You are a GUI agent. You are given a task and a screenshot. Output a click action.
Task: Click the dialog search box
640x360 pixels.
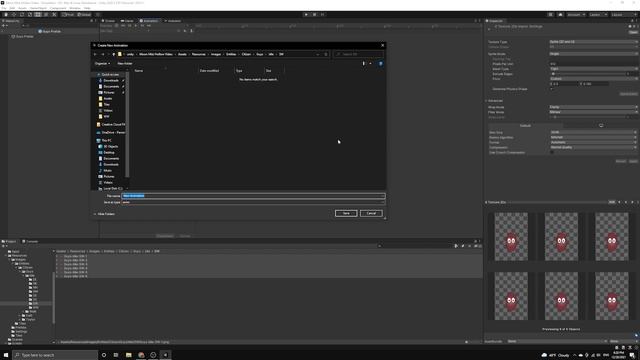(x=358, y=54)
